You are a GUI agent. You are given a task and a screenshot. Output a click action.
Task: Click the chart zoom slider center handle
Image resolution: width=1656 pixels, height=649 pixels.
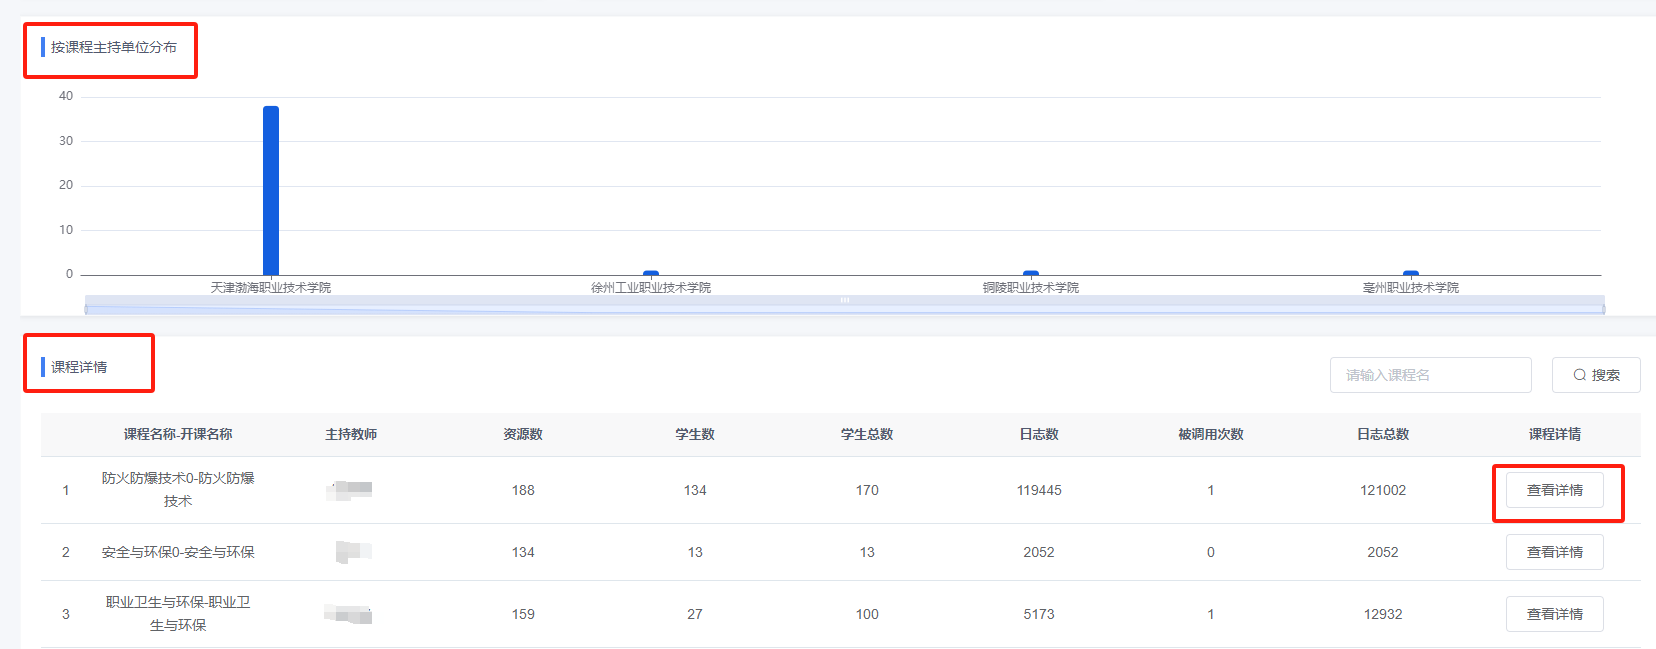click(x=845, y=300)
